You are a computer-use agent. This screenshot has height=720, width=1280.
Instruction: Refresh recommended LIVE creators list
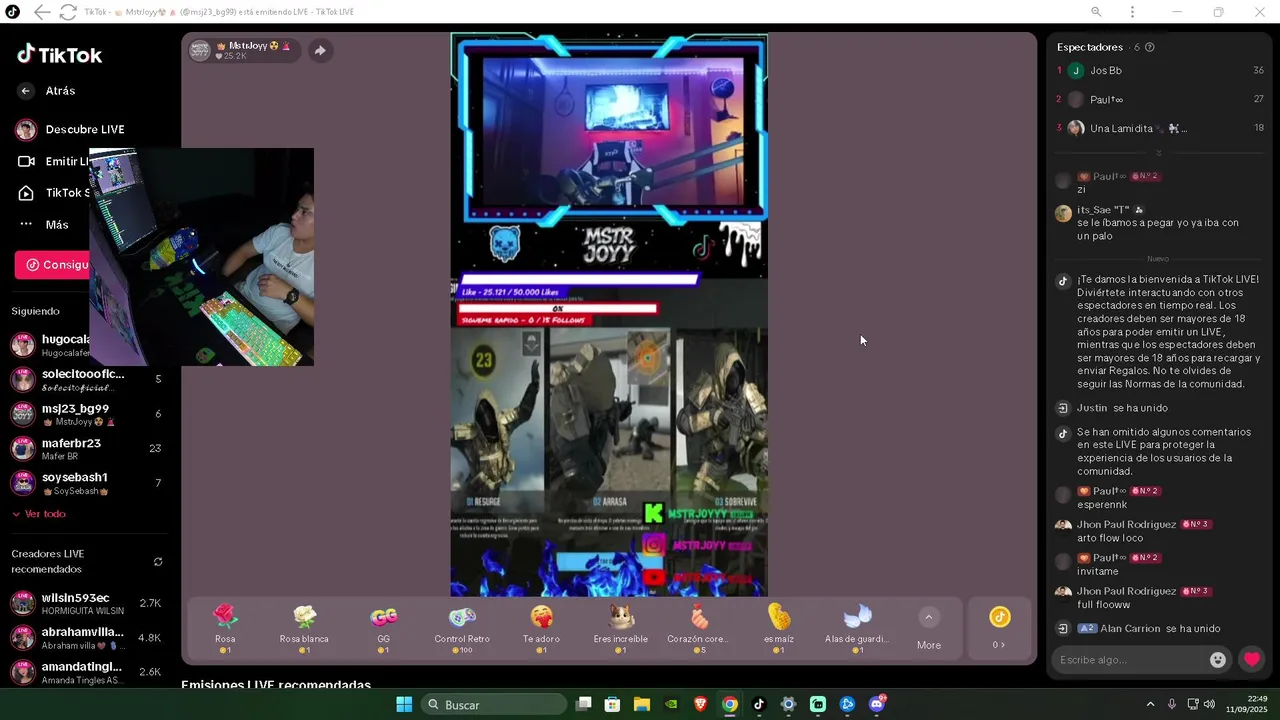(x=158, y=562)
